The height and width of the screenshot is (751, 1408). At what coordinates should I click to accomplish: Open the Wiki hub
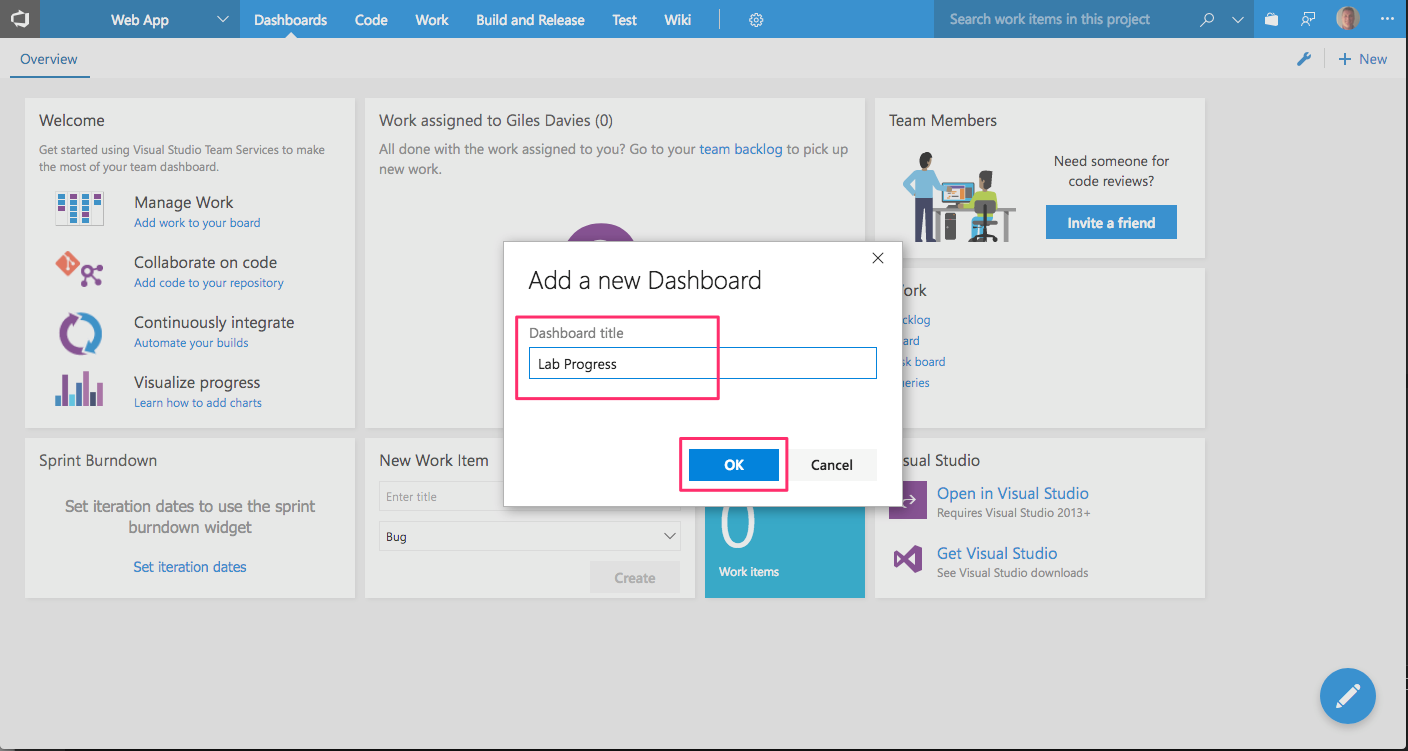(x=677, y=19)
